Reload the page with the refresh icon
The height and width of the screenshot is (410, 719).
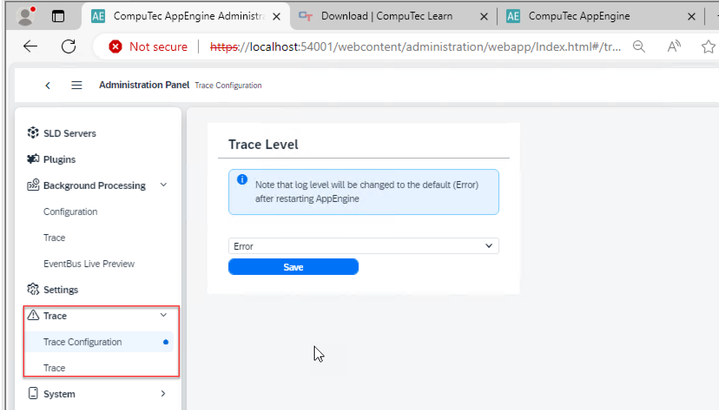click(69, 47)
